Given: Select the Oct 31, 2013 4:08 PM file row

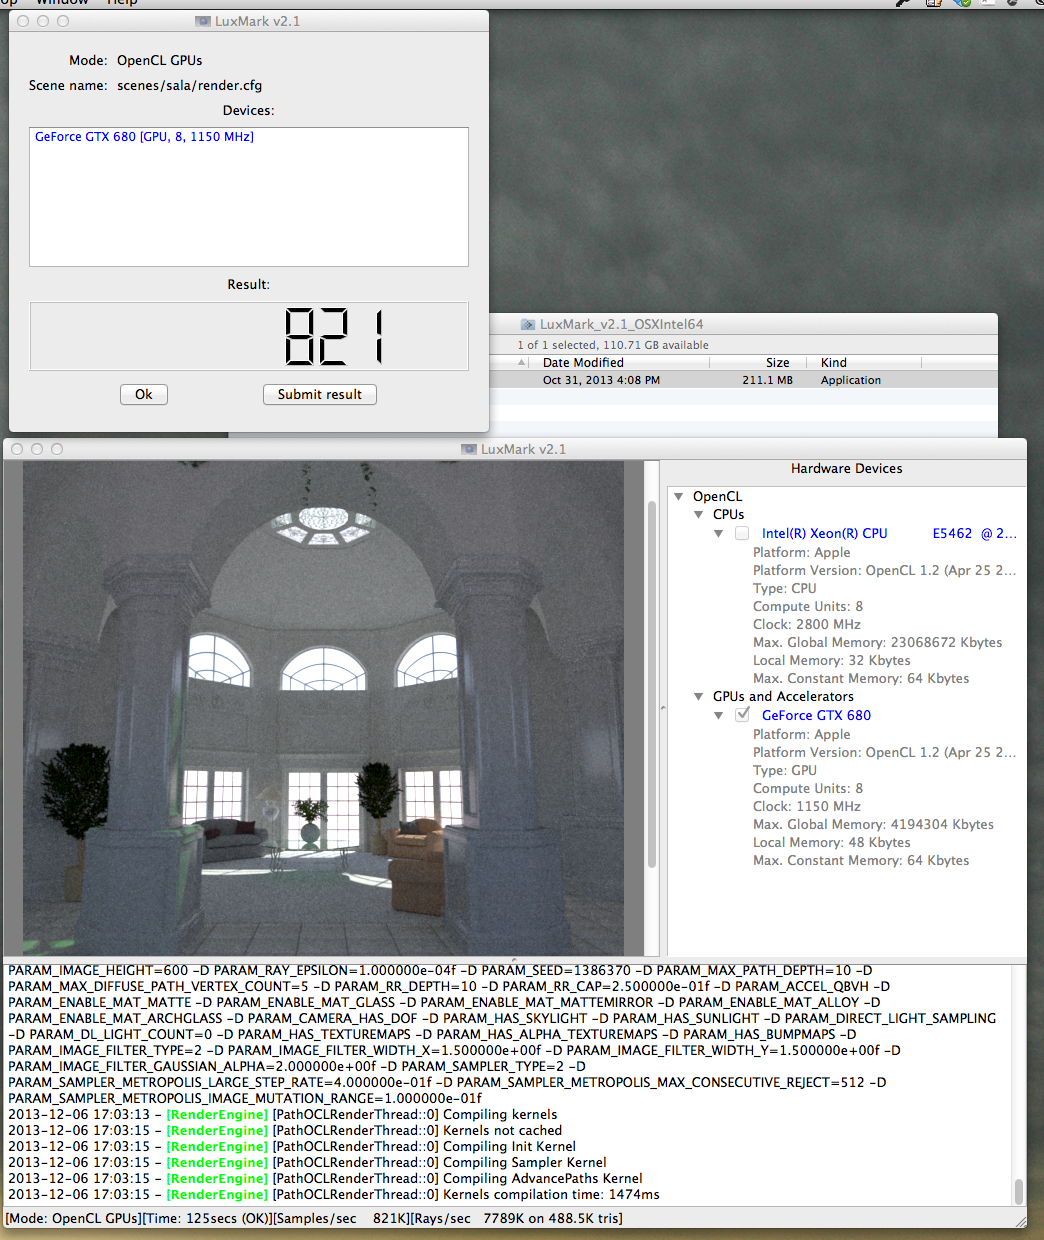Looking at the screenshot, I should 744,380.
